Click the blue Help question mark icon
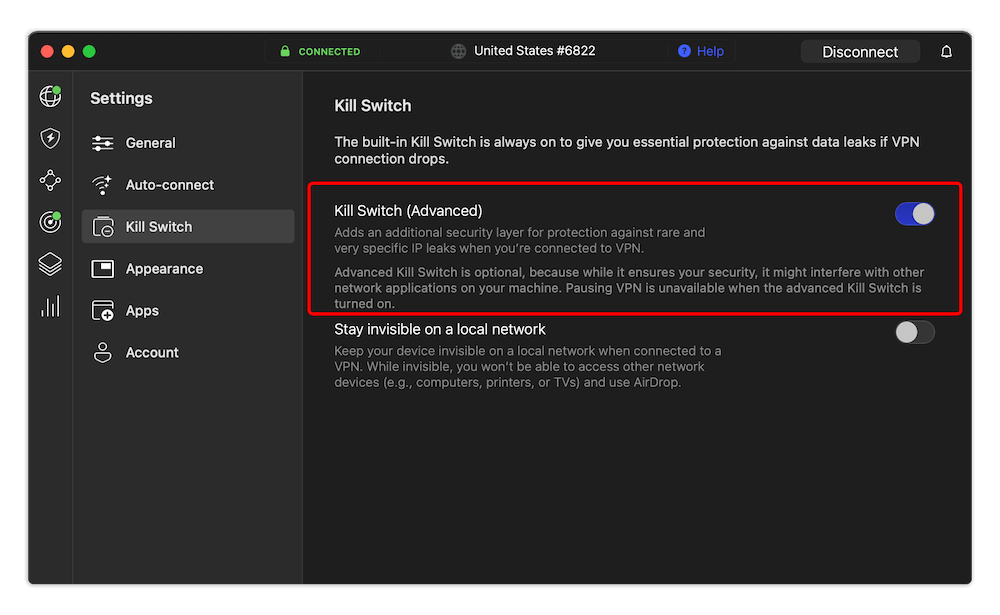The image size is (1000, 615). click(x=684, y=51)
